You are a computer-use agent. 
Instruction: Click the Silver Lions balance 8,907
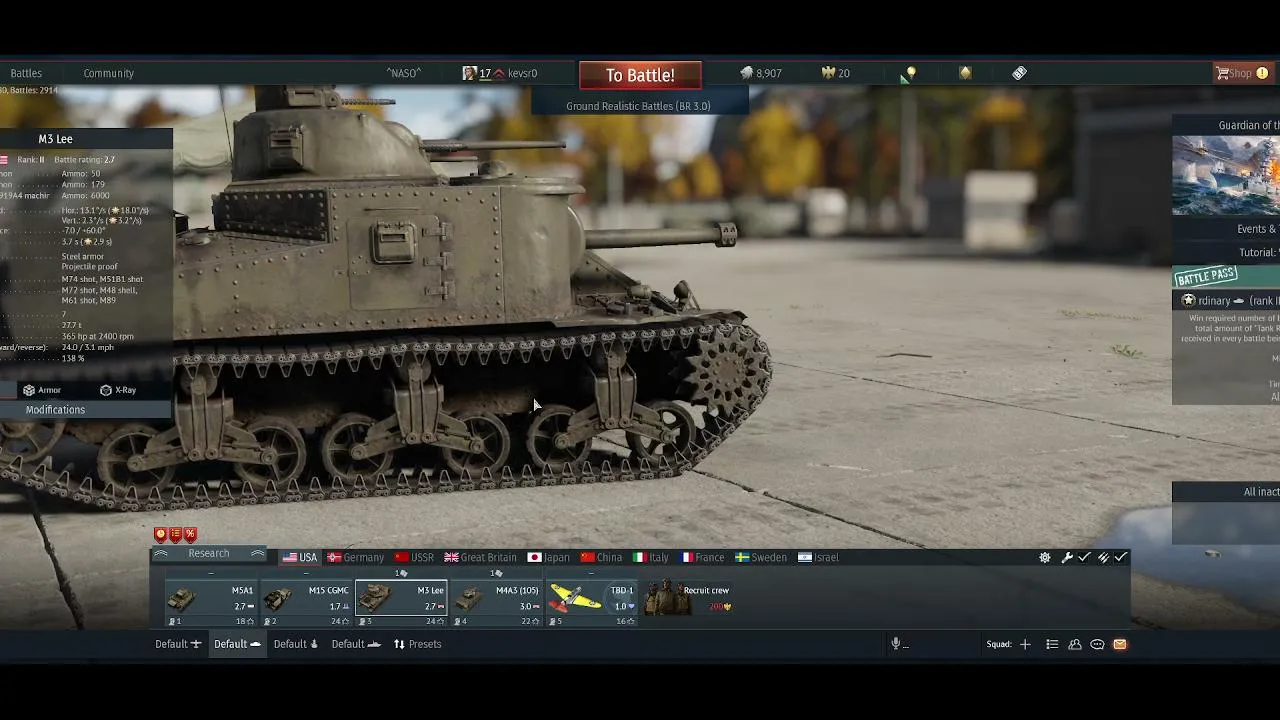pyautogui.click(x=760, y=73)
